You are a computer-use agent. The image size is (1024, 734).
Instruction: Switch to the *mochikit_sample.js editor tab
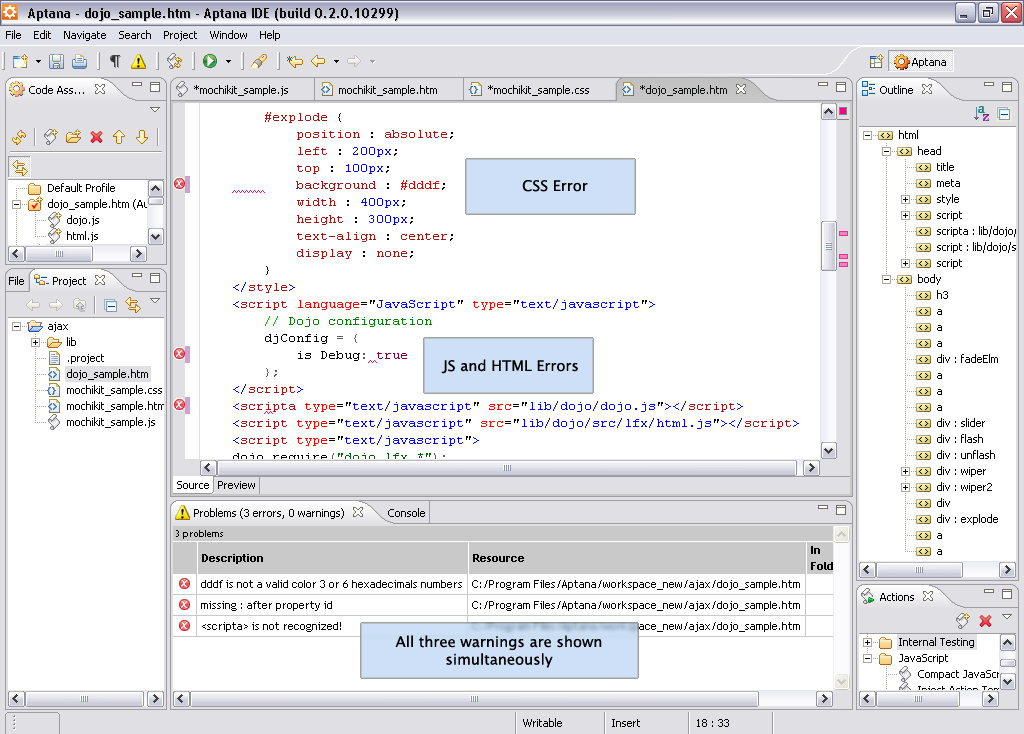pos(241,90)
